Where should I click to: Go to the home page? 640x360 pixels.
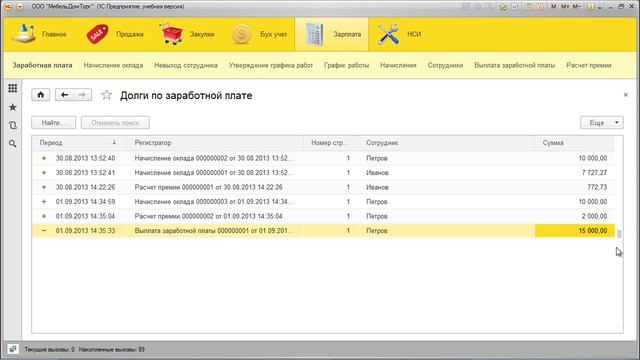pyautogui.click(x=41, y=95)
